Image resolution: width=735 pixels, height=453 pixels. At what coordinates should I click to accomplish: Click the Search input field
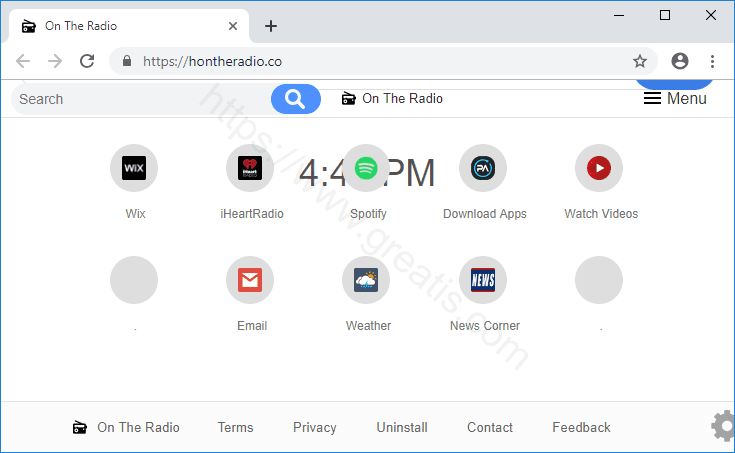(141, 99)
